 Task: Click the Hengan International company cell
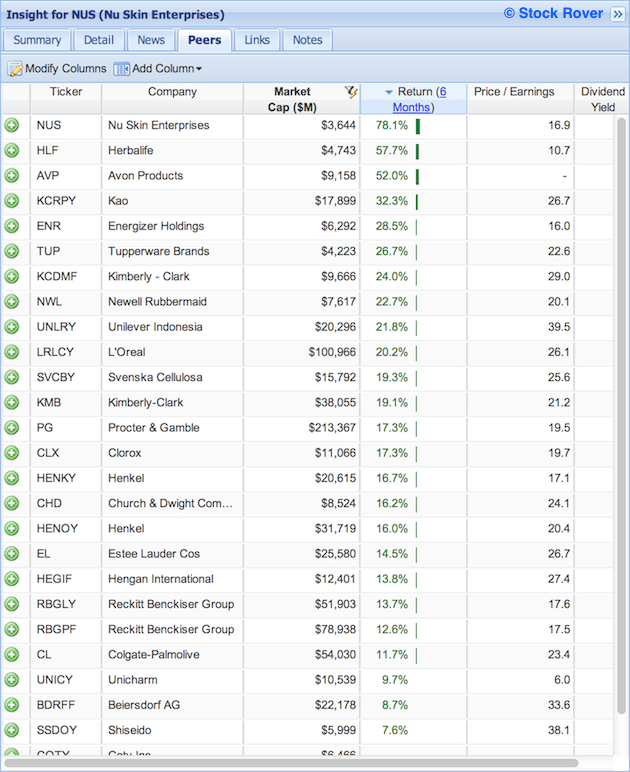[172, 579]
